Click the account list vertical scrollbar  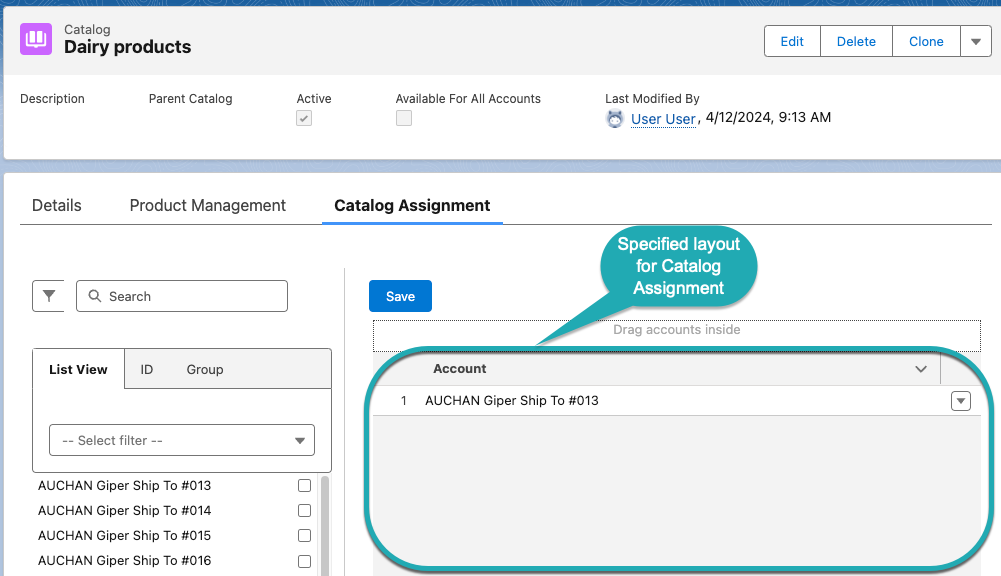(x=325, y=525)
